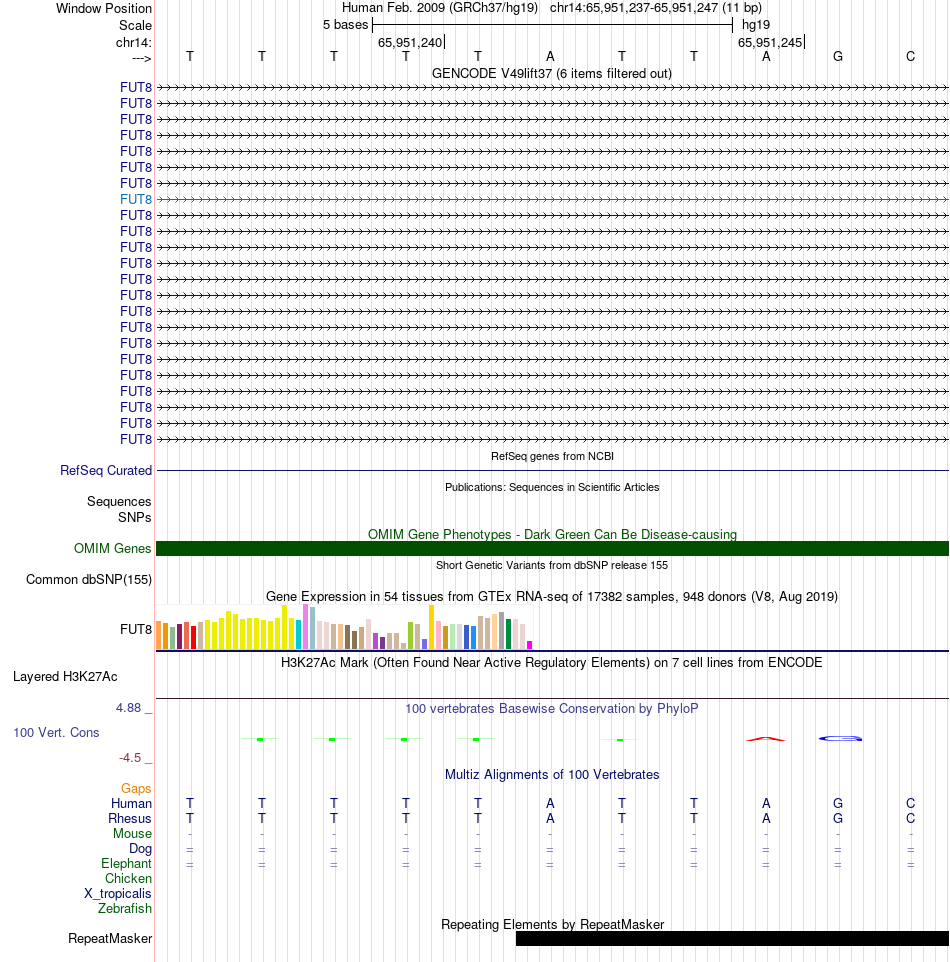Screen dimensions: 950x962
Task: Click the highlighted light-blue FUT8 transcript label
Action: click(x=136, y=199)
